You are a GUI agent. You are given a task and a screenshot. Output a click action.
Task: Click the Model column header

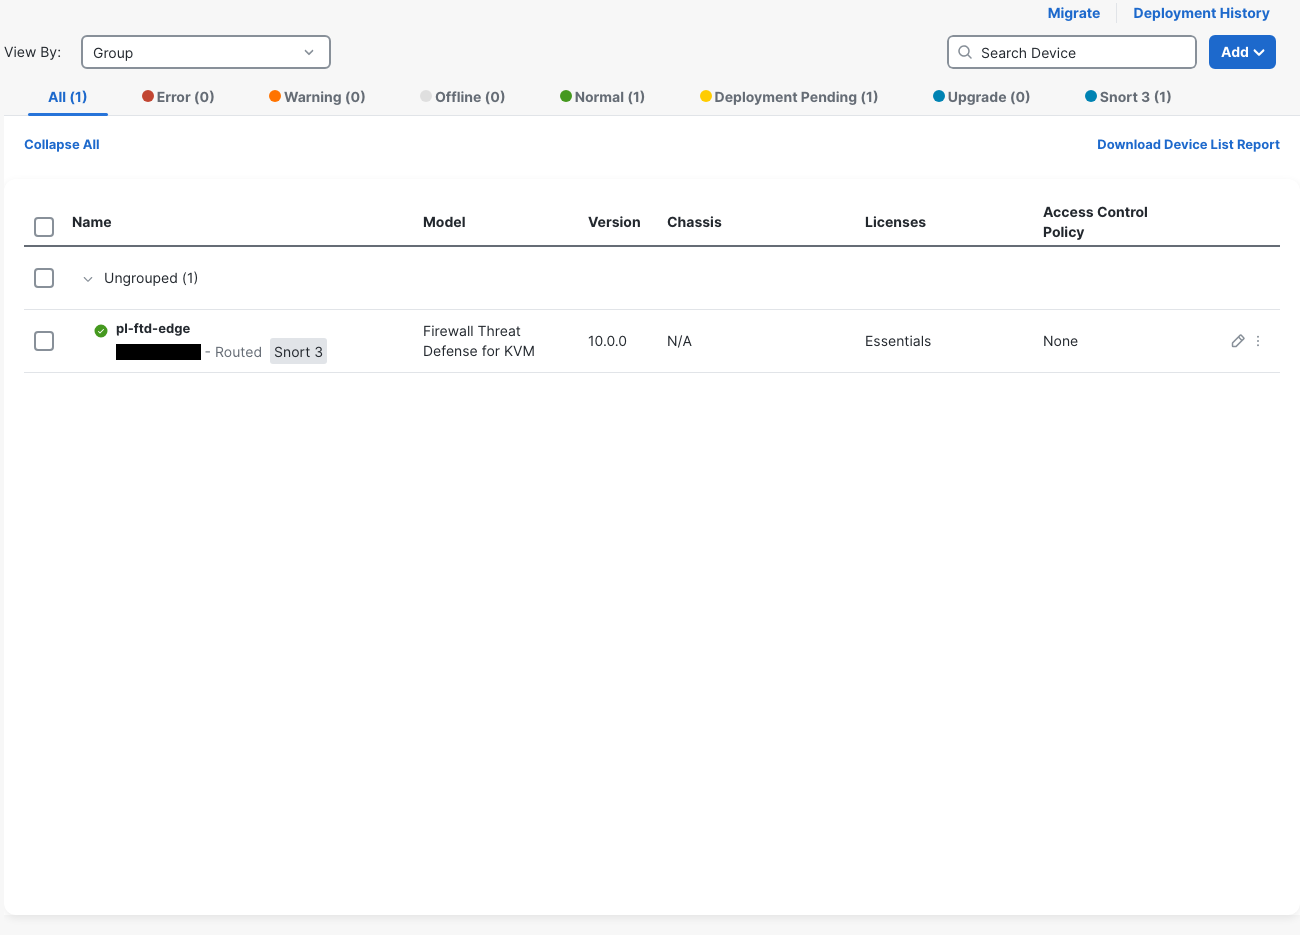point(444,222)
